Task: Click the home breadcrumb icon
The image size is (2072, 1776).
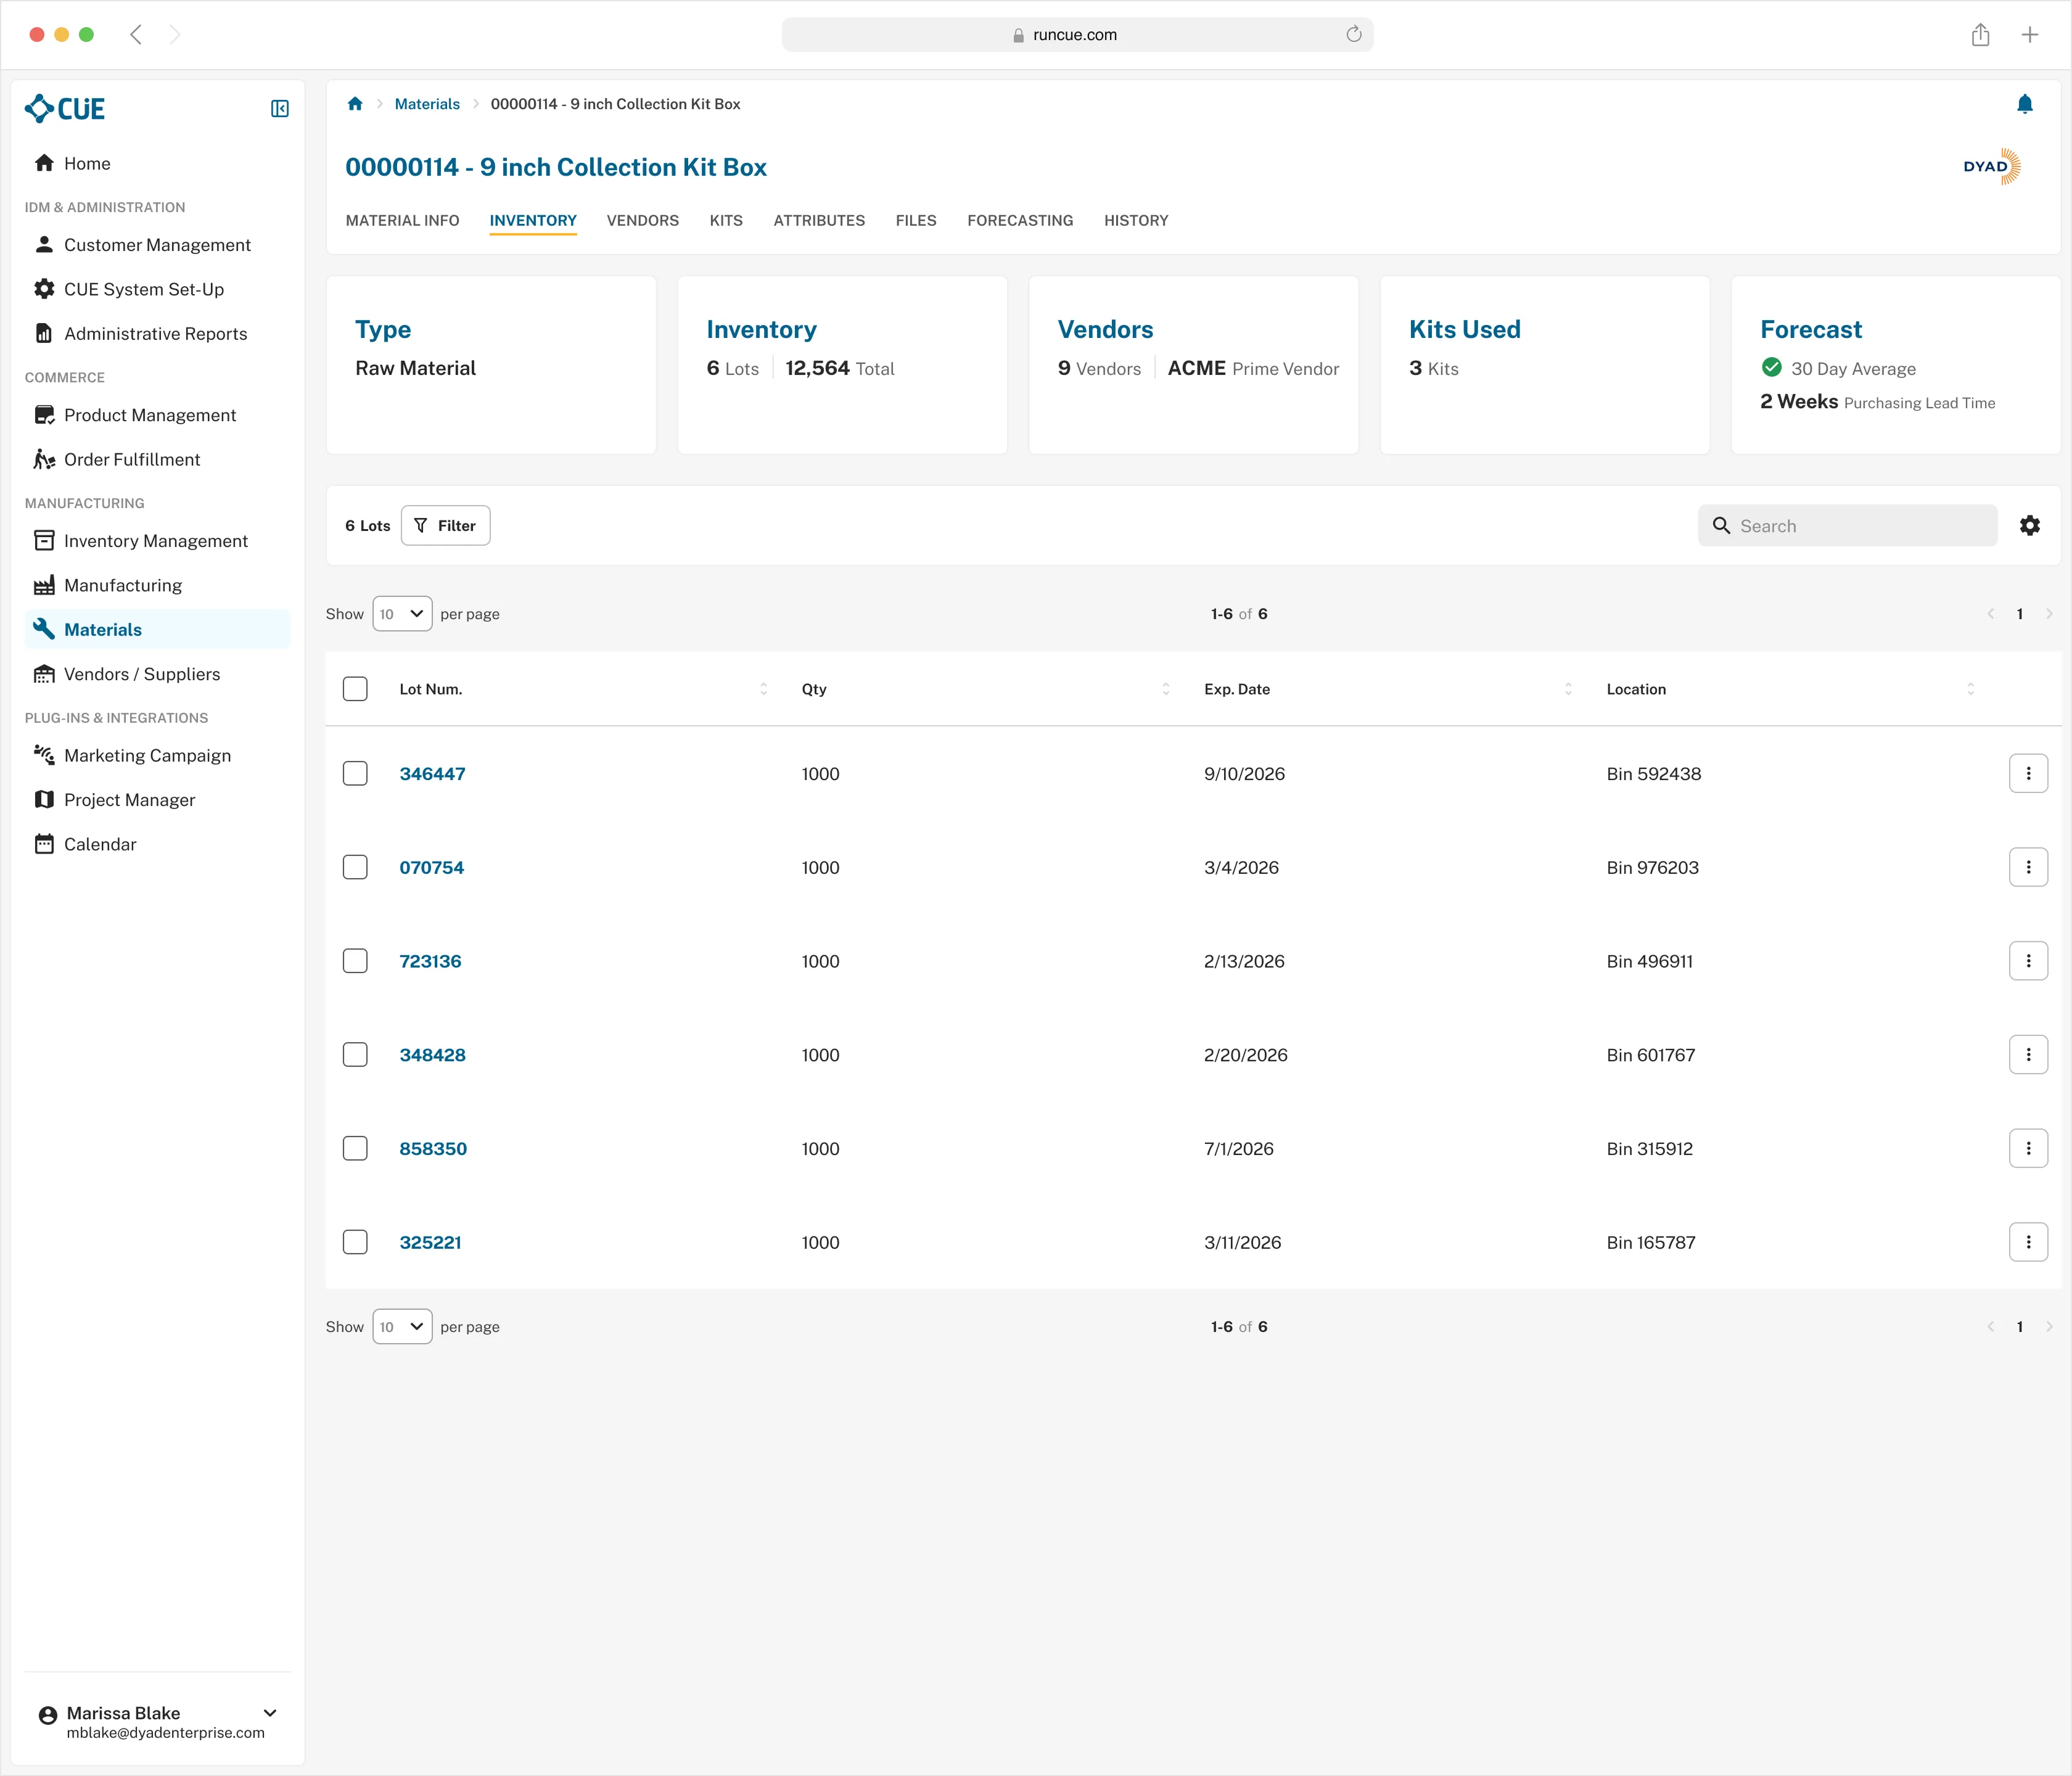Action: pyautogui.click(x=355, y=104)
